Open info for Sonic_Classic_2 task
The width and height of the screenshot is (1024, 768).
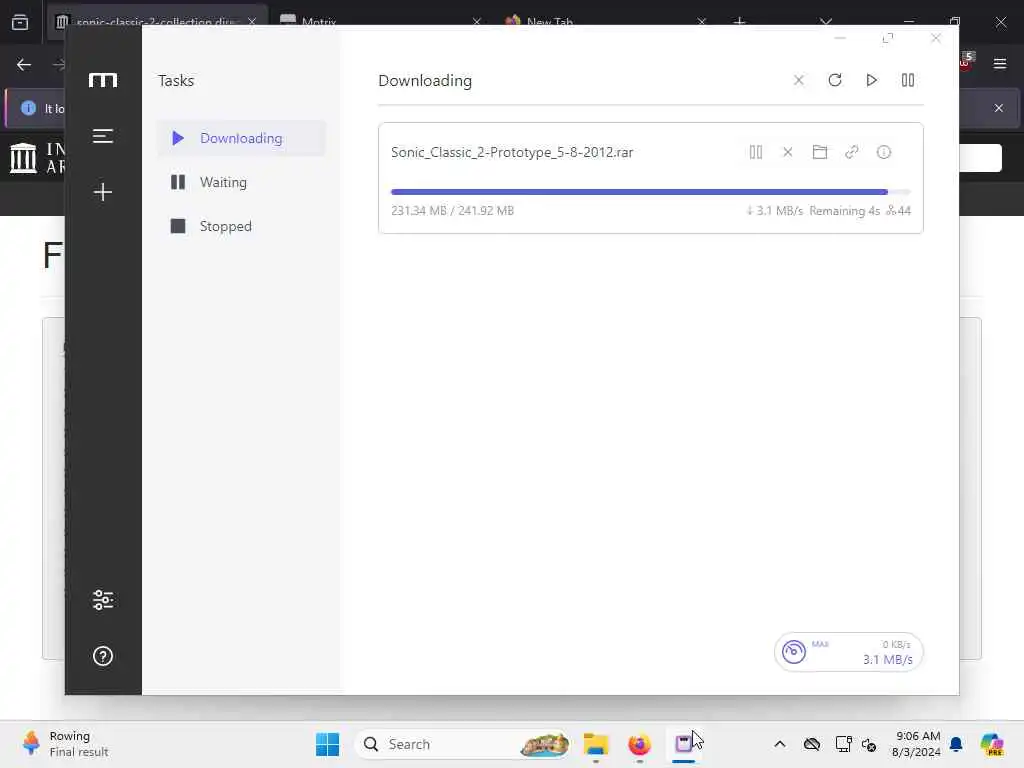click(884, 152)
